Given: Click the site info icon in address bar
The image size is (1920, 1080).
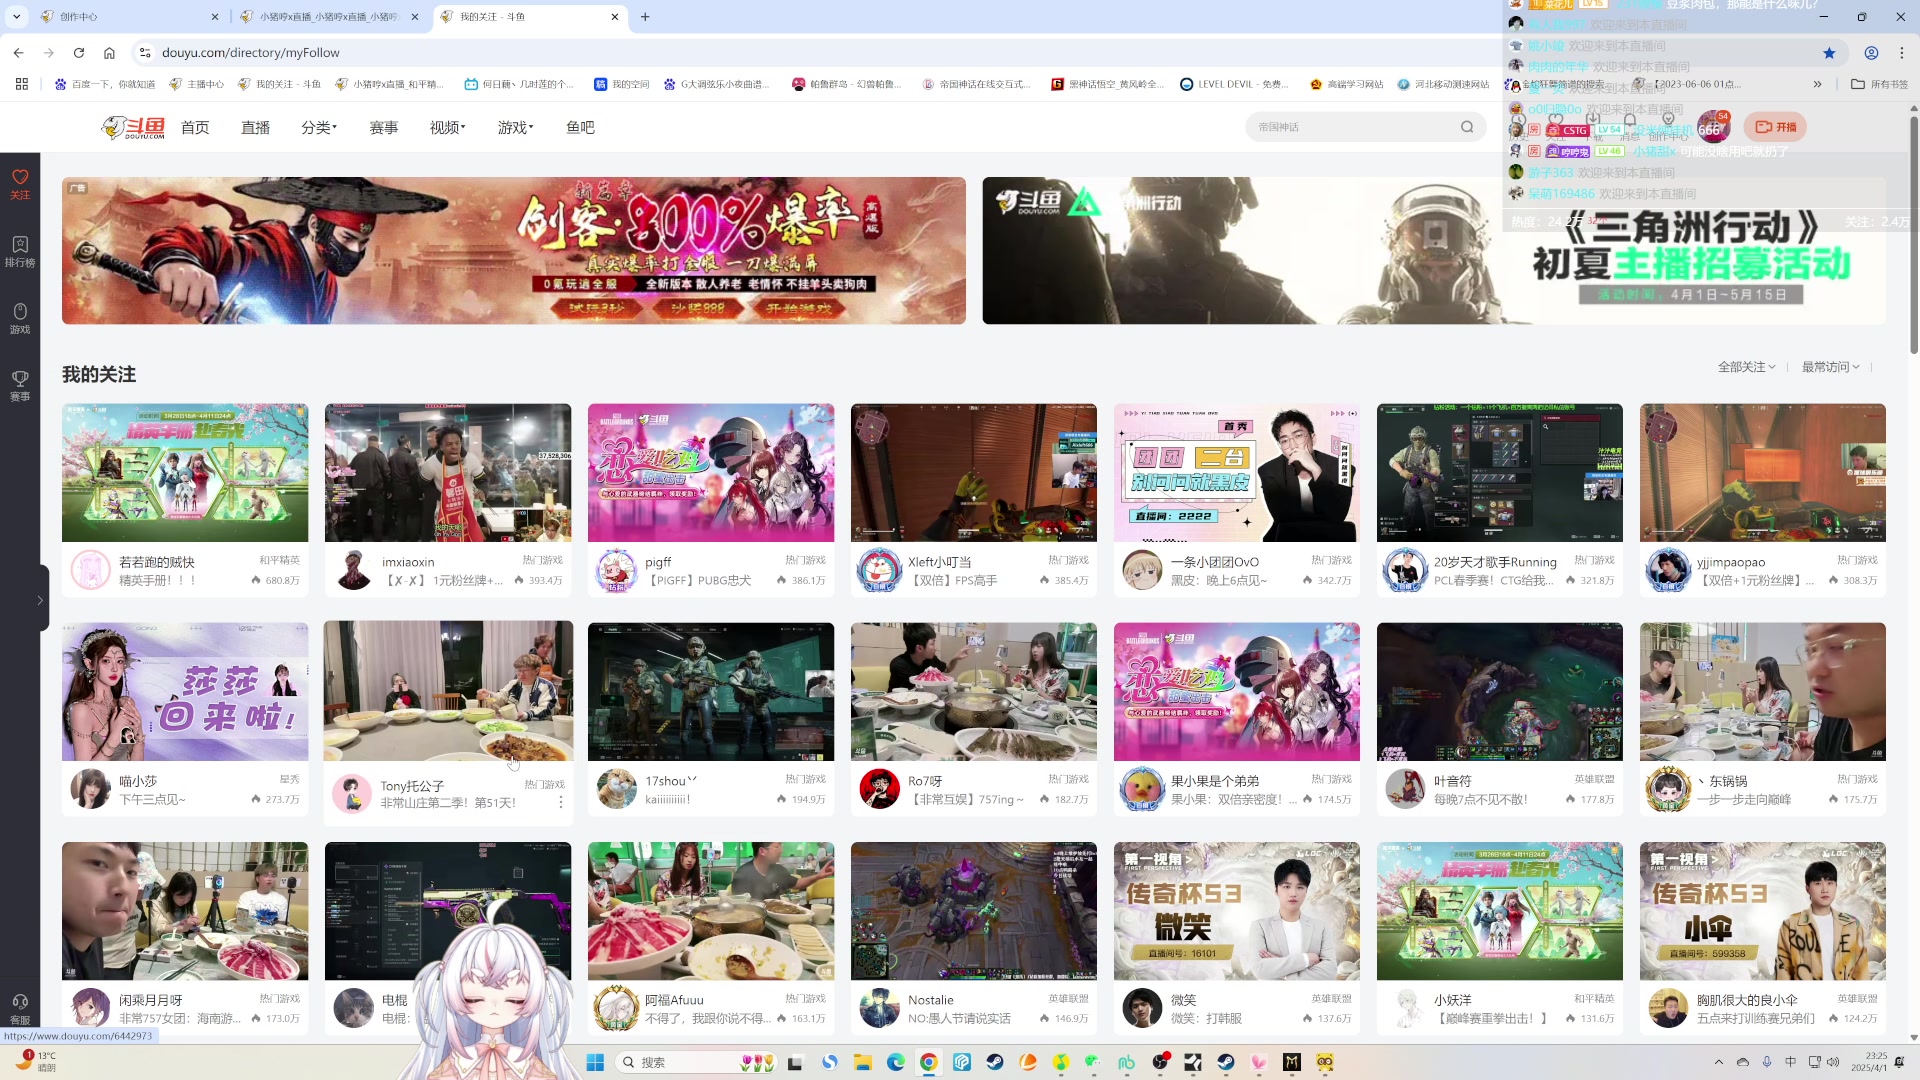Looking at the screenshot, I should pyautogui.click(x=145, y=53).
